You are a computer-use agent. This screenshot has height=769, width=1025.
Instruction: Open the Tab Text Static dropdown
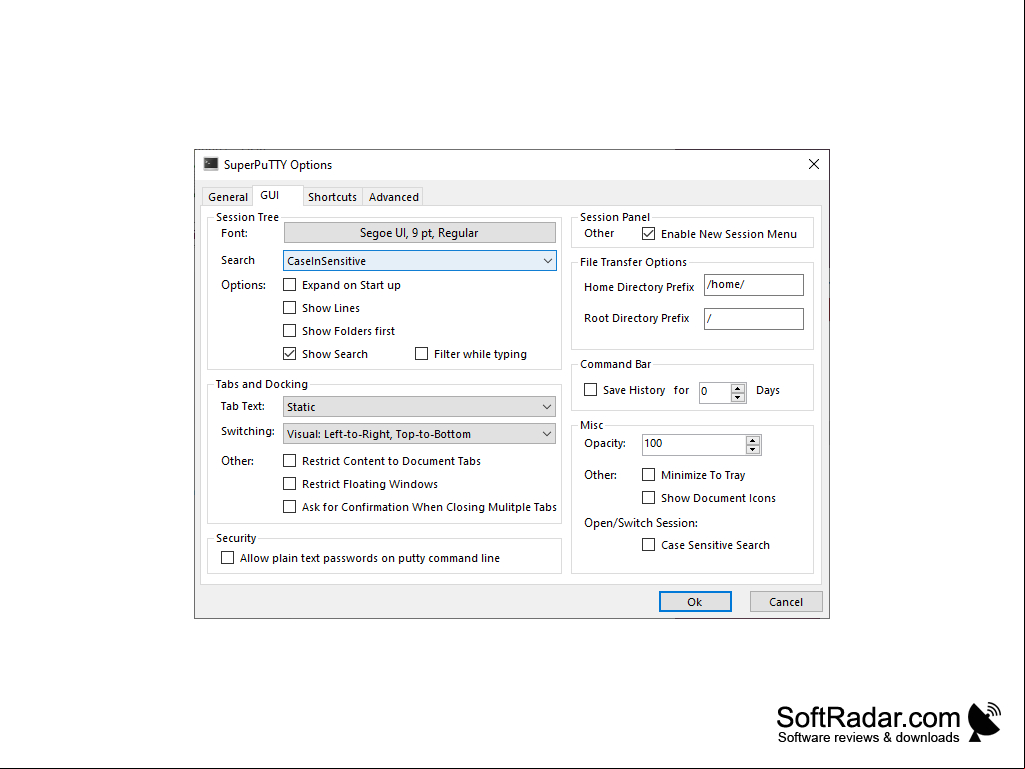click(x=419, y=407)
